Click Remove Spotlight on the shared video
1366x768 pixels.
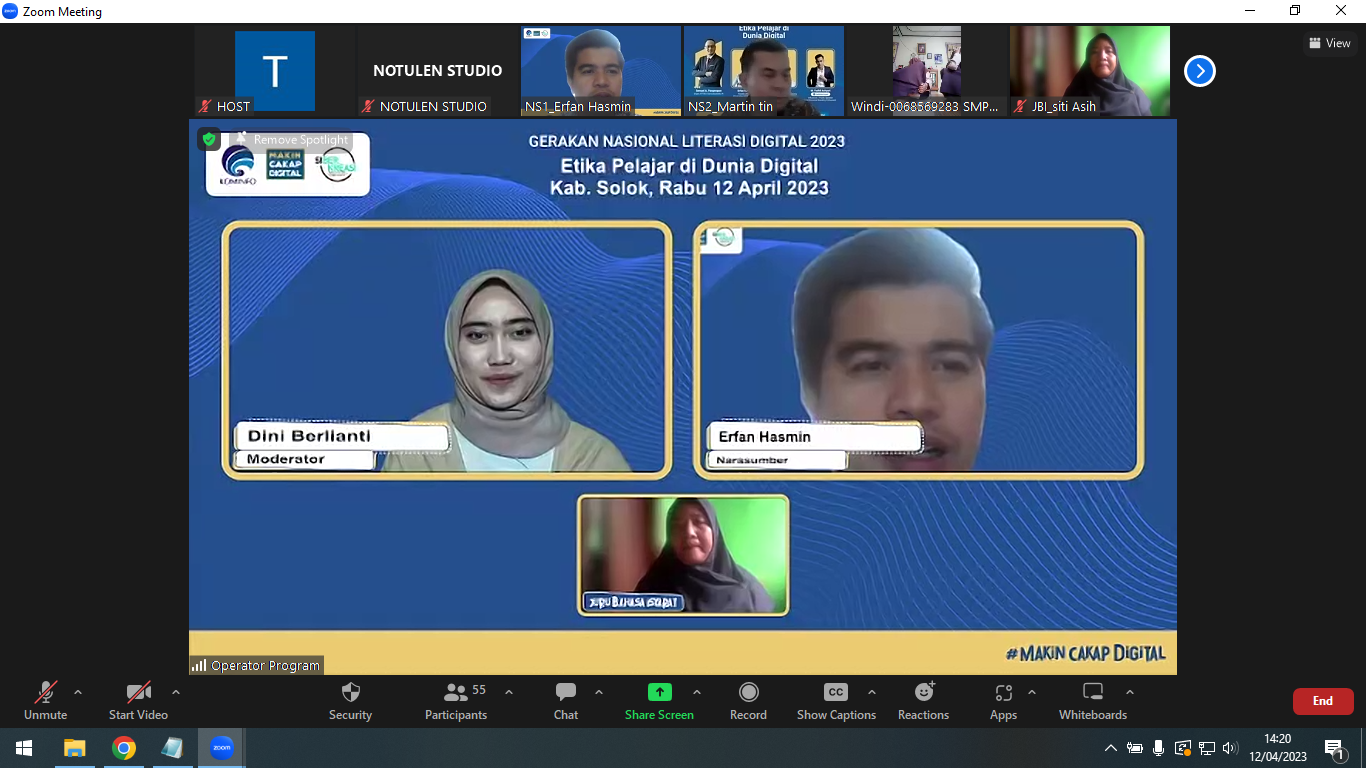tap(292, 140)
